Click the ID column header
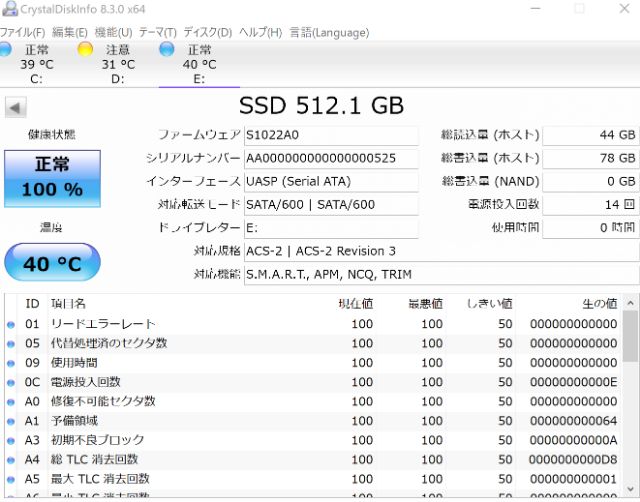640x502 pixels. 32,304
